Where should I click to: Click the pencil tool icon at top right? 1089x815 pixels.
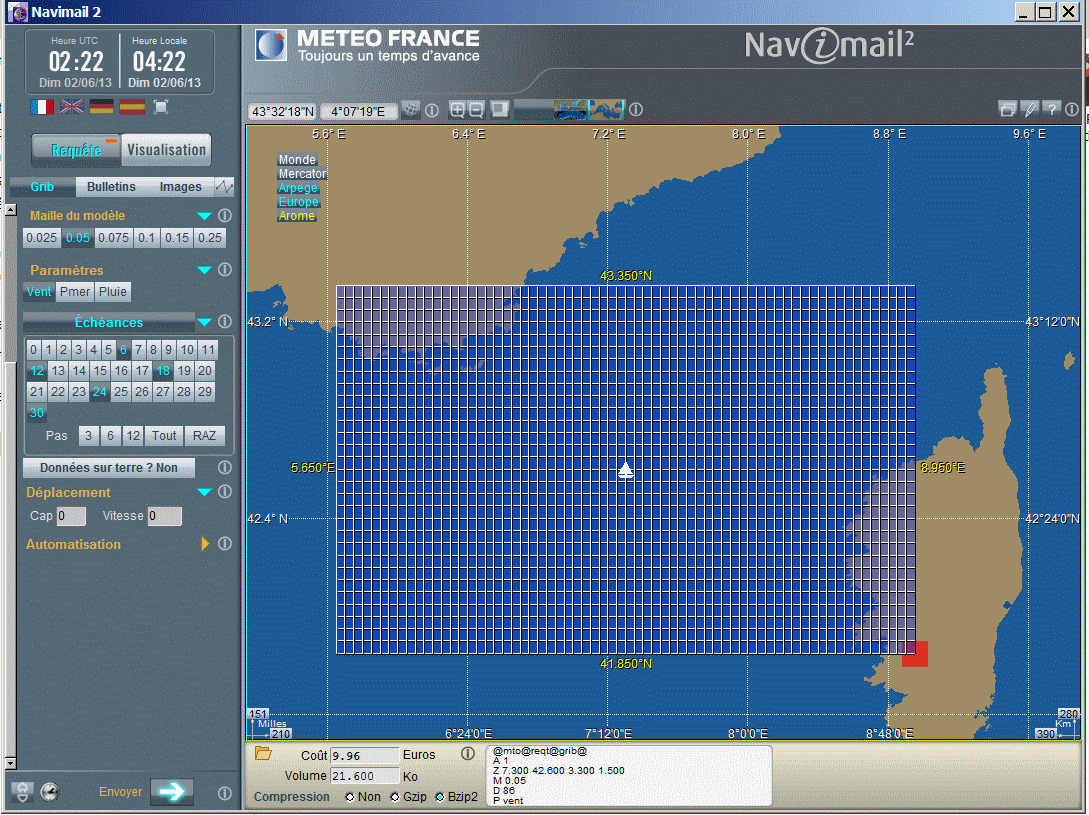(x=1030, y=109)
